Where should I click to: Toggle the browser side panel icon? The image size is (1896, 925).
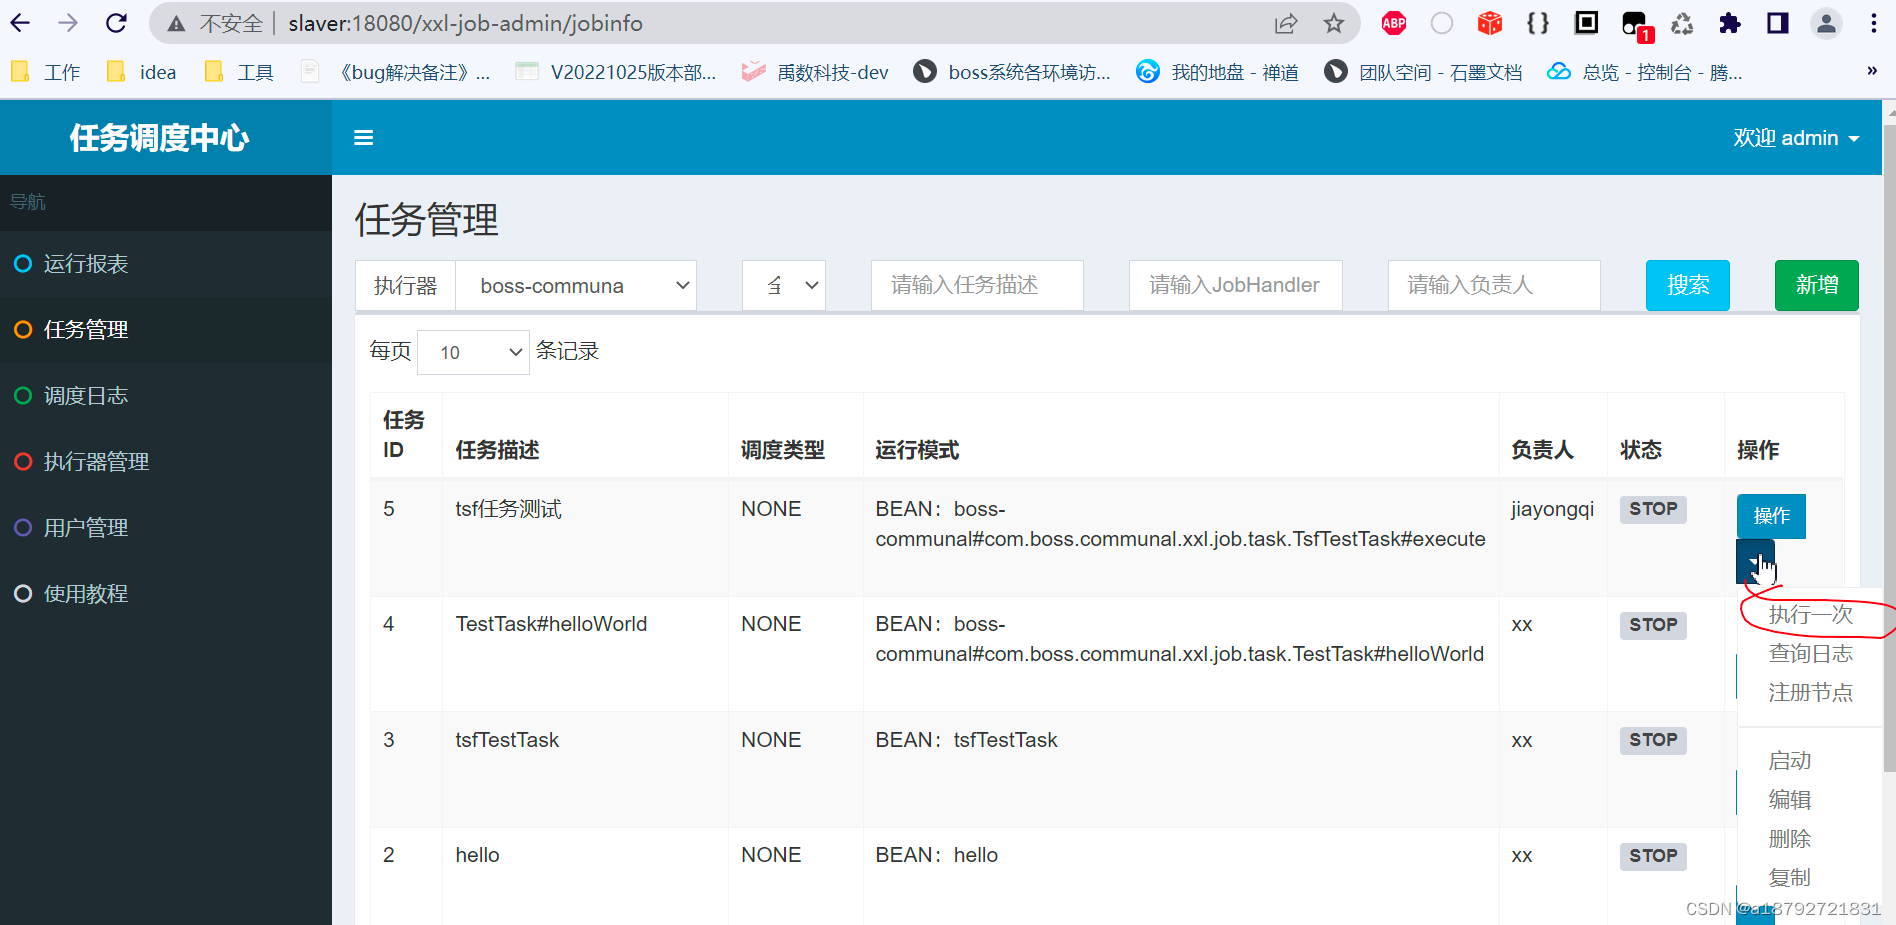click(1778, 23)
